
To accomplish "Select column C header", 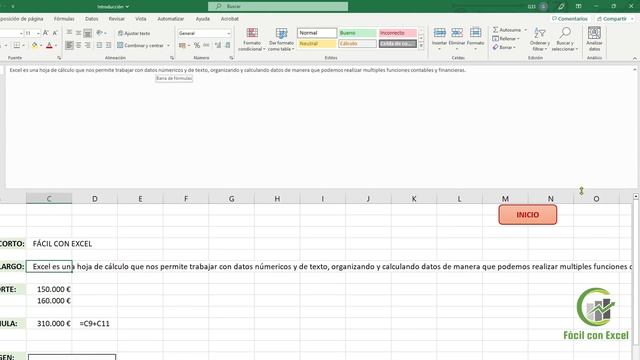I will [x=49, y=199].
